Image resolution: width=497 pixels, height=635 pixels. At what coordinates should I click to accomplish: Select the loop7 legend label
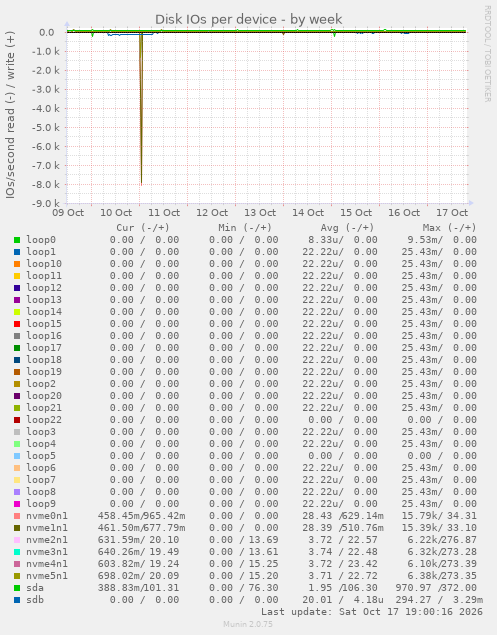coord(41,480)
